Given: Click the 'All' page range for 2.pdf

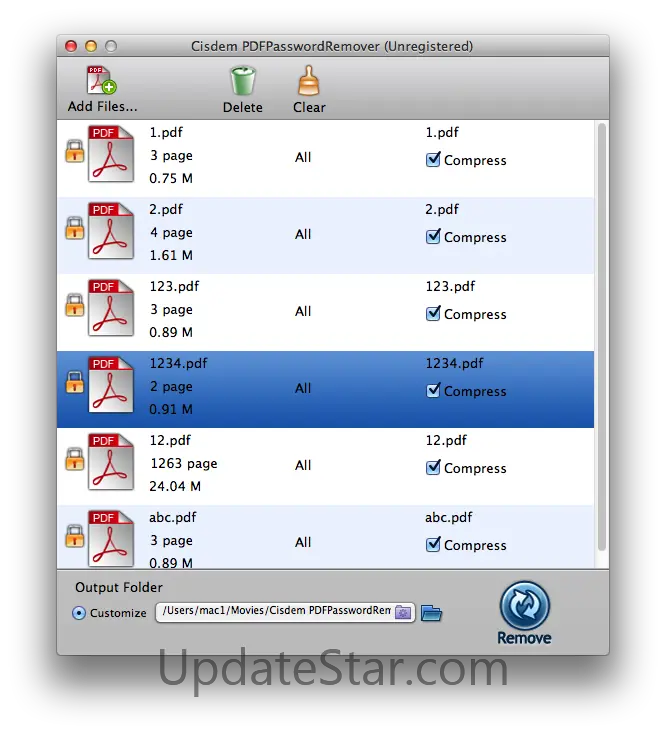Looking at the screenshot, I should pos(303,234).
